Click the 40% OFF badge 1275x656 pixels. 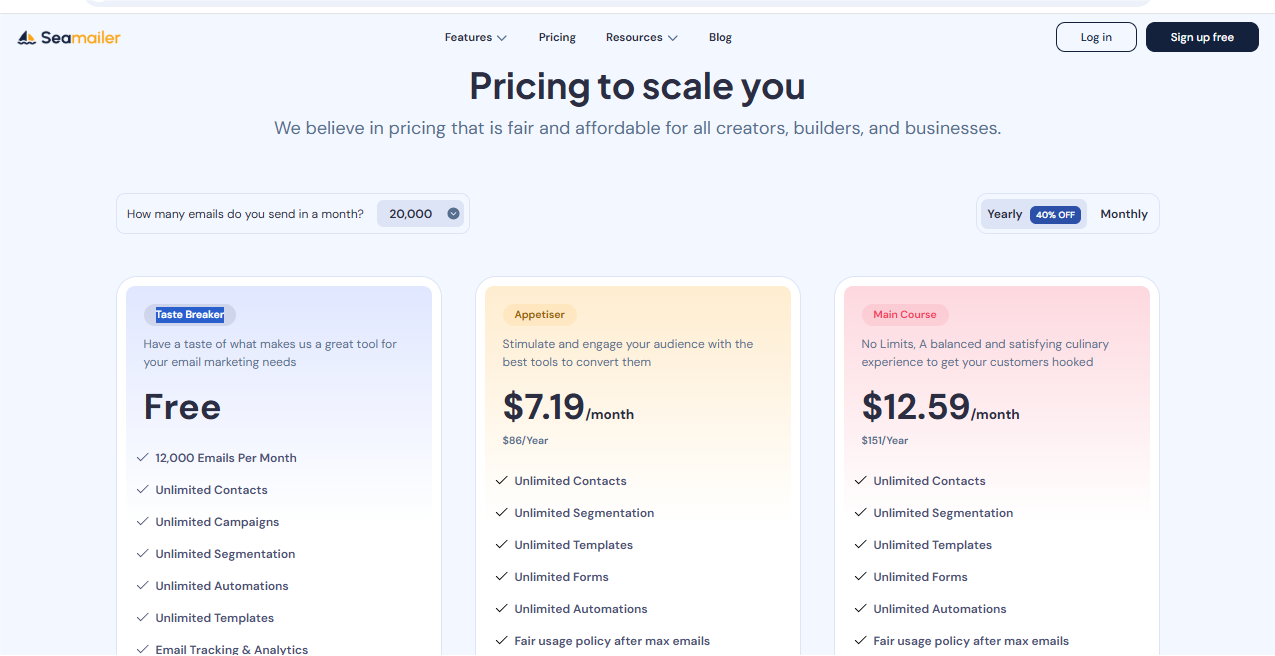tap(1055, 215)
